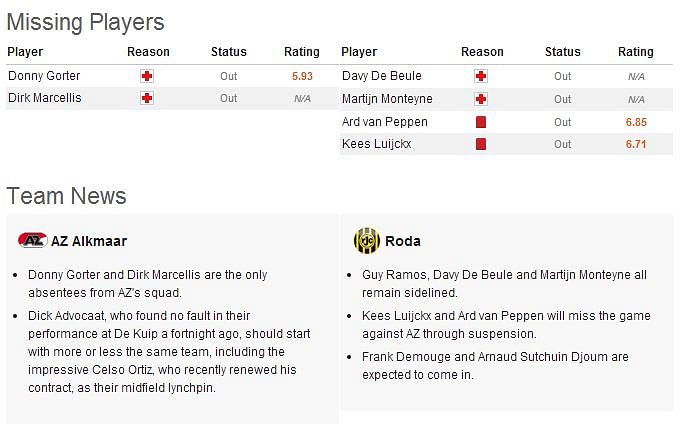Click Kees Luijckx's 6.71 rating
Image resolution: width=680 pixels, height=438 pixels.
tap(636, 144)
